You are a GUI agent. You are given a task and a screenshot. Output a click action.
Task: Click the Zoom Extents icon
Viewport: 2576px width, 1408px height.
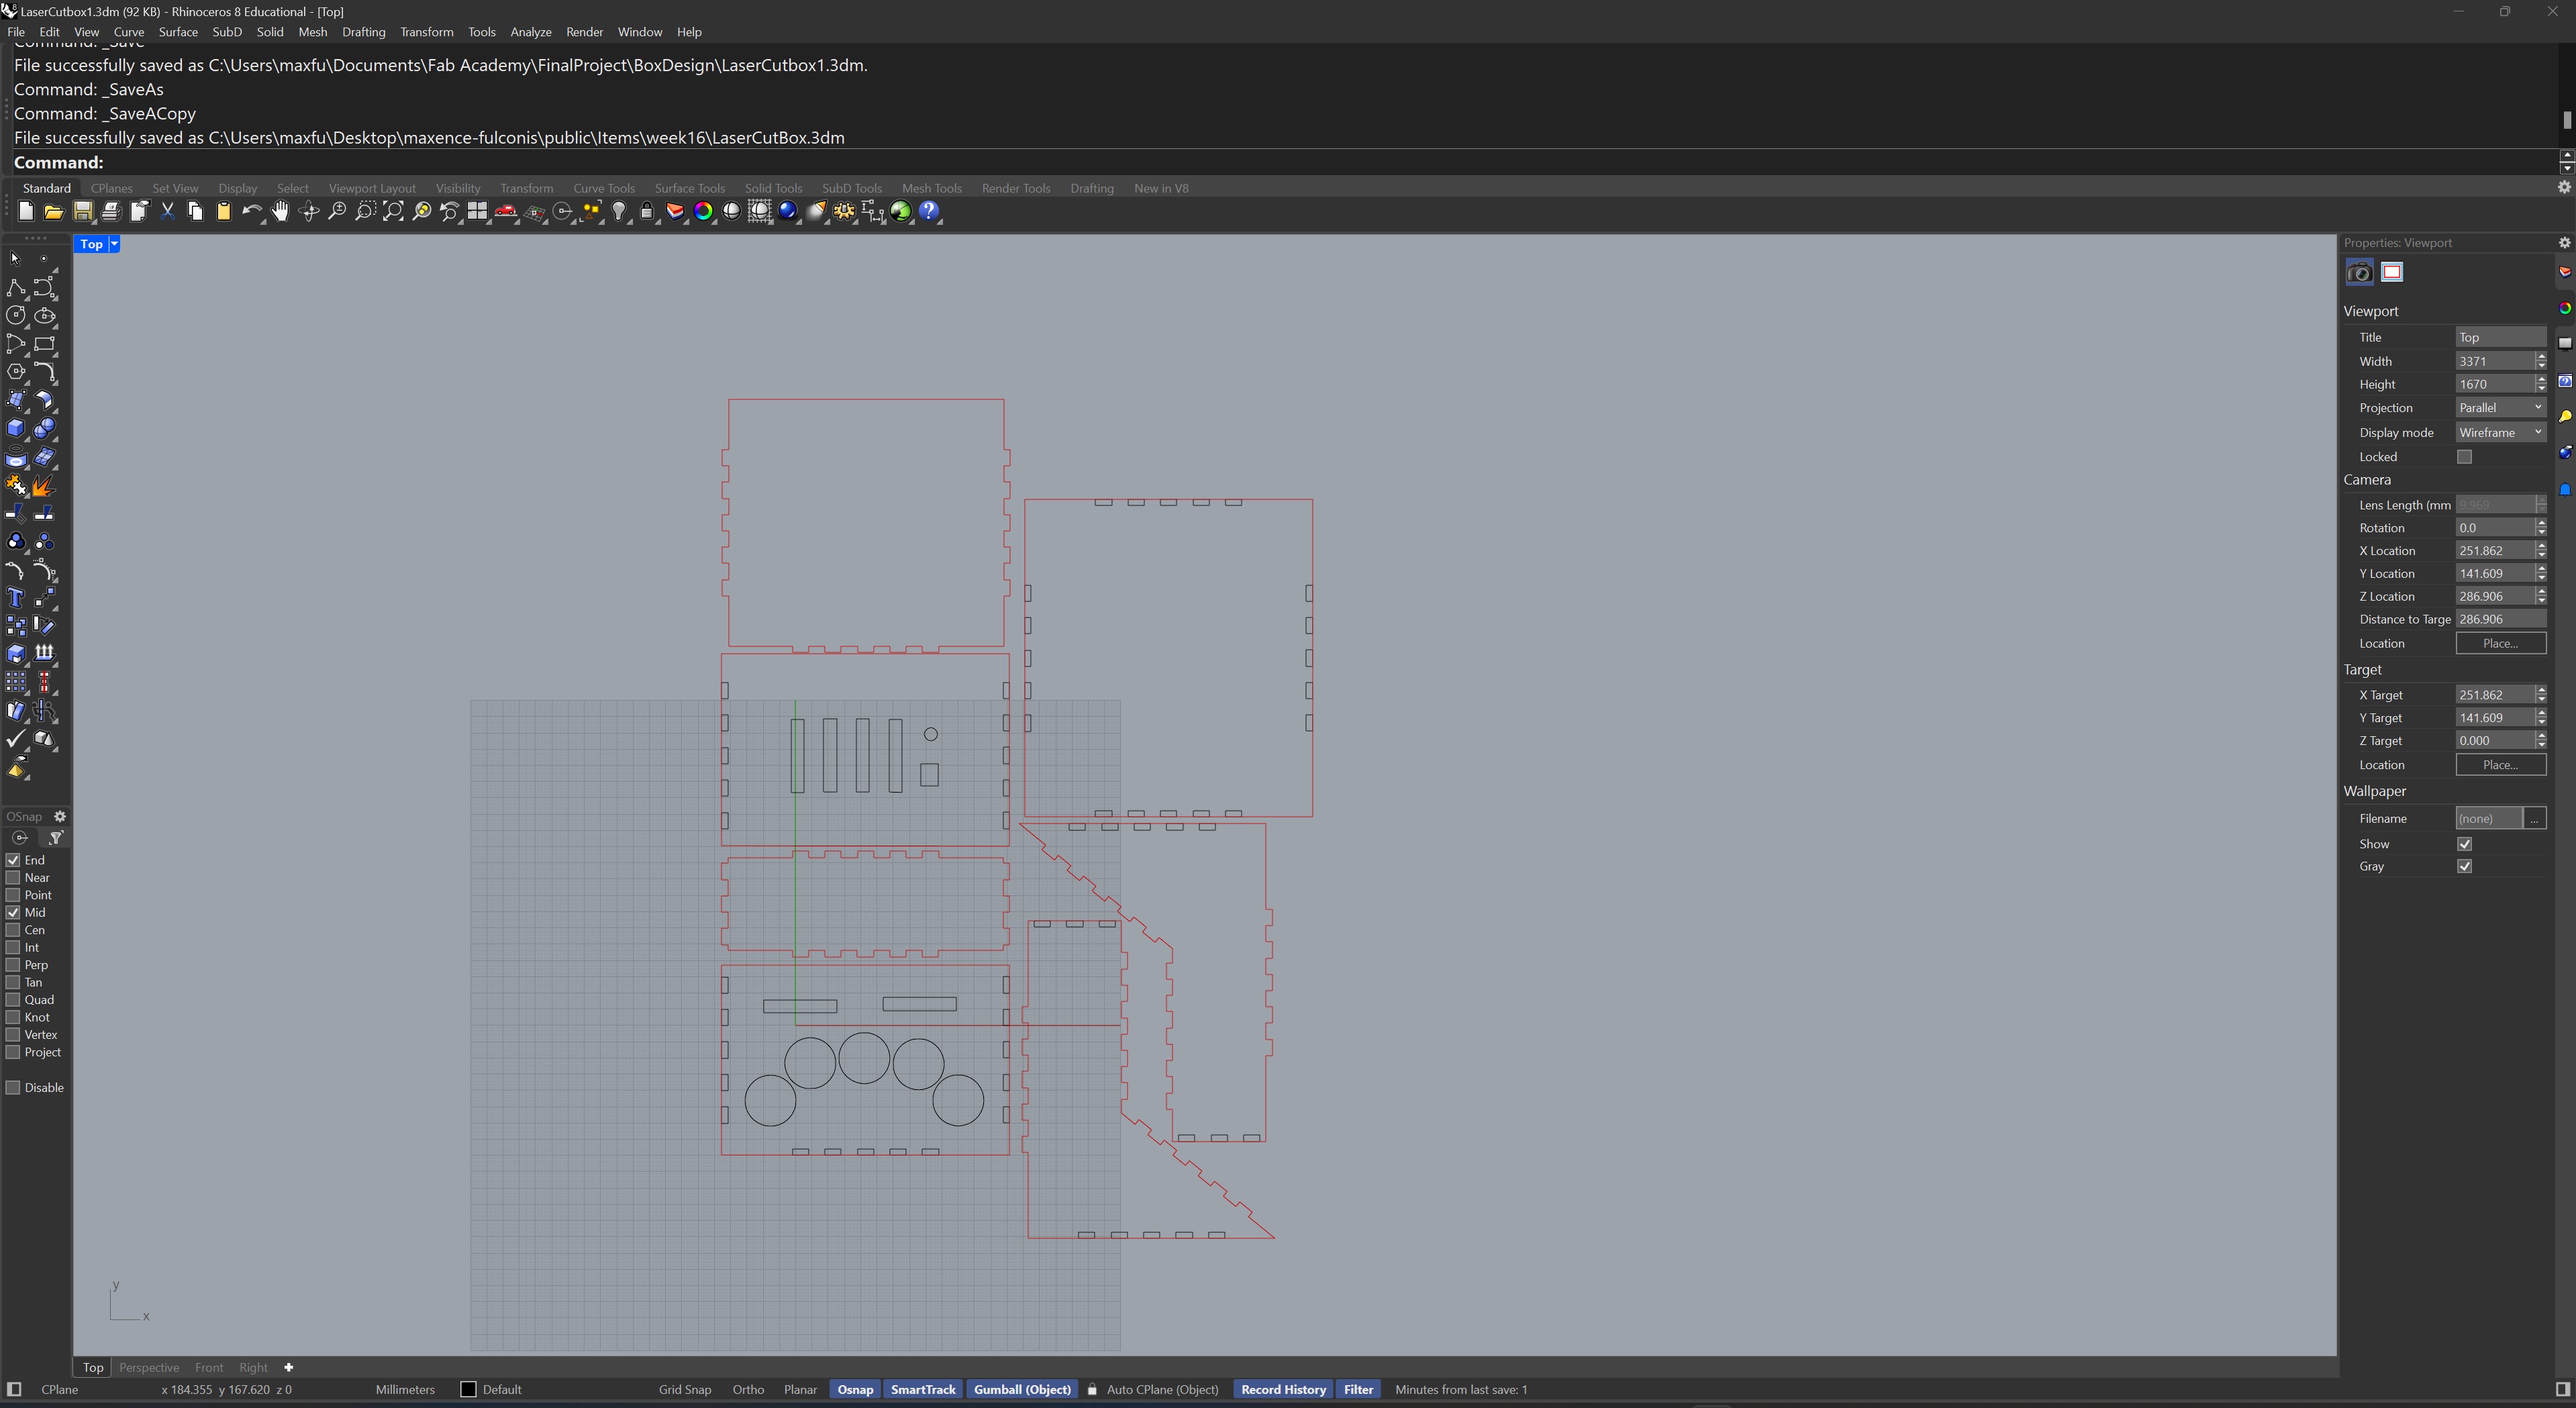[393, 211]
